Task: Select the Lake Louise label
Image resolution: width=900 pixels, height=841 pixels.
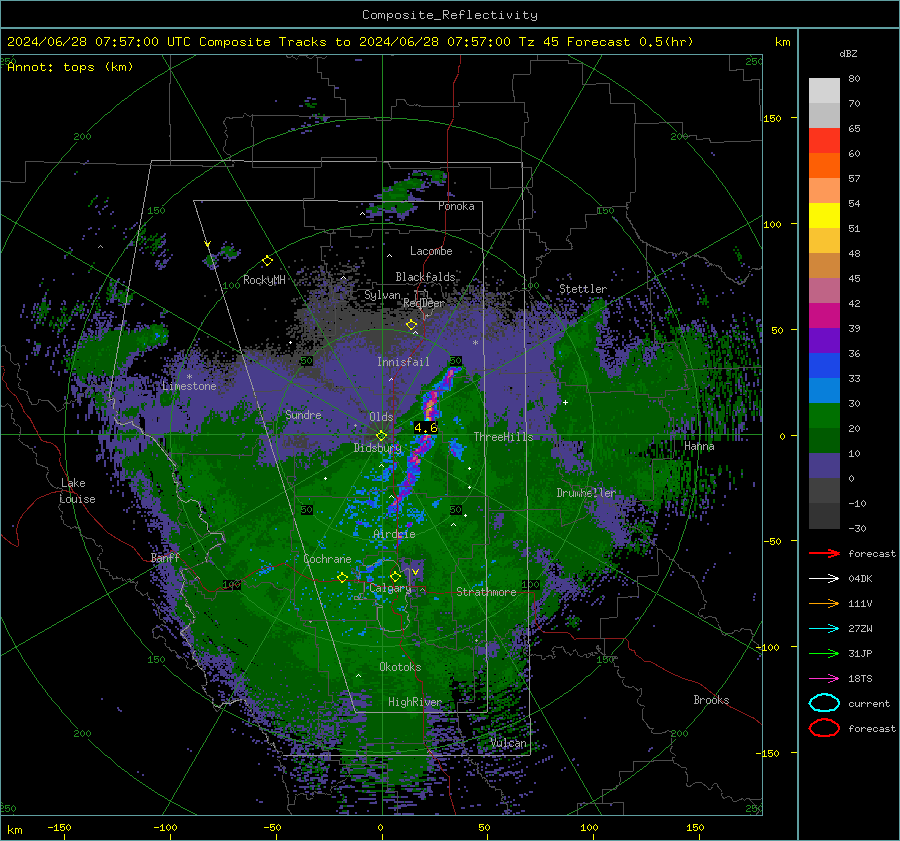Action: [x=78, y=491]
